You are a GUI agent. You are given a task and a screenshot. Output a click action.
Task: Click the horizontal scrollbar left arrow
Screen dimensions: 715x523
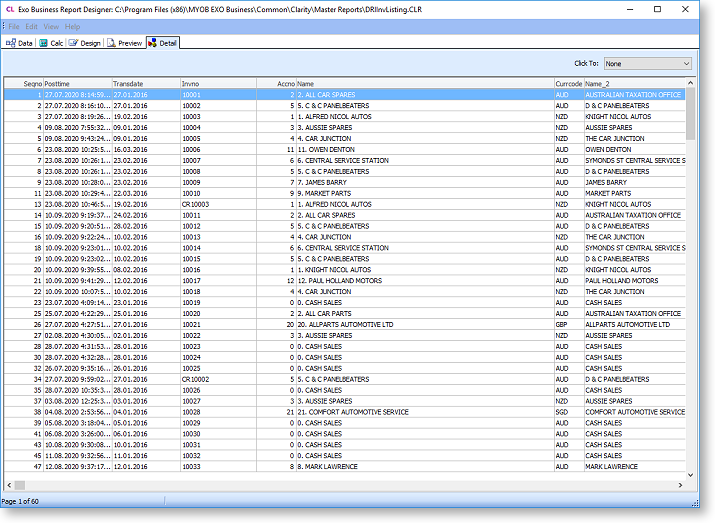pos(9,485)
